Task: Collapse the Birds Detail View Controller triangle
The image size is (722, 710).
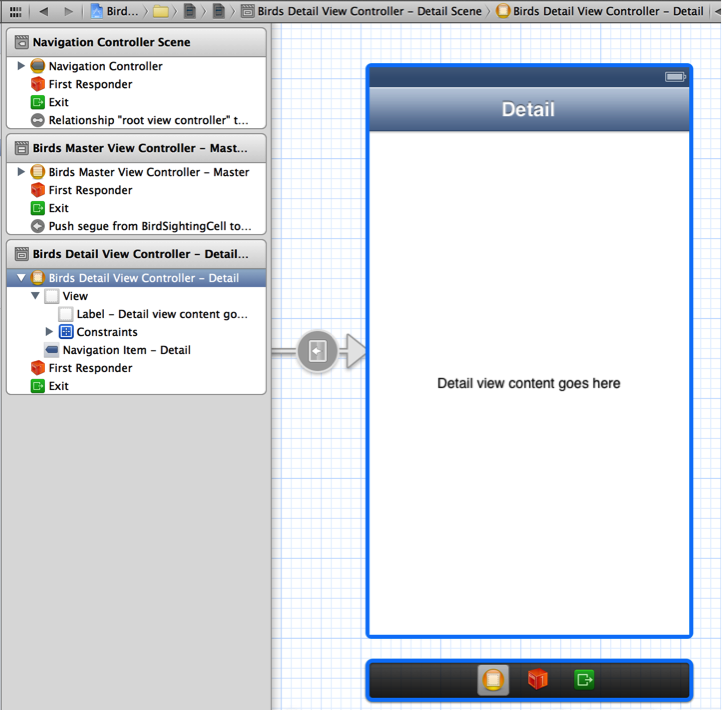Action: (21, 278)
